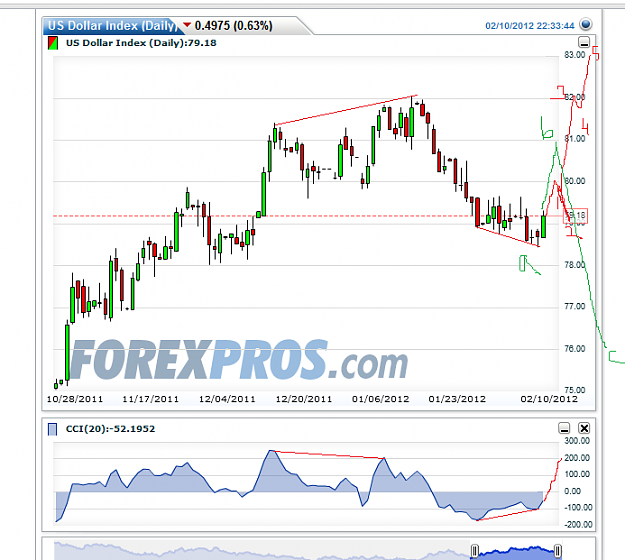Click the 83.00 price axis label
Screen dimensions: 625x560
(575, 55)
